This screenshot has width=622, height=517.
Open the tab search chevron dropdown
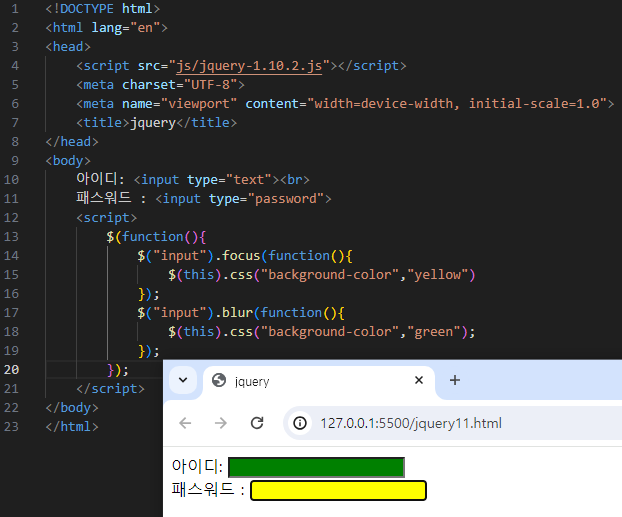(183, 380)
